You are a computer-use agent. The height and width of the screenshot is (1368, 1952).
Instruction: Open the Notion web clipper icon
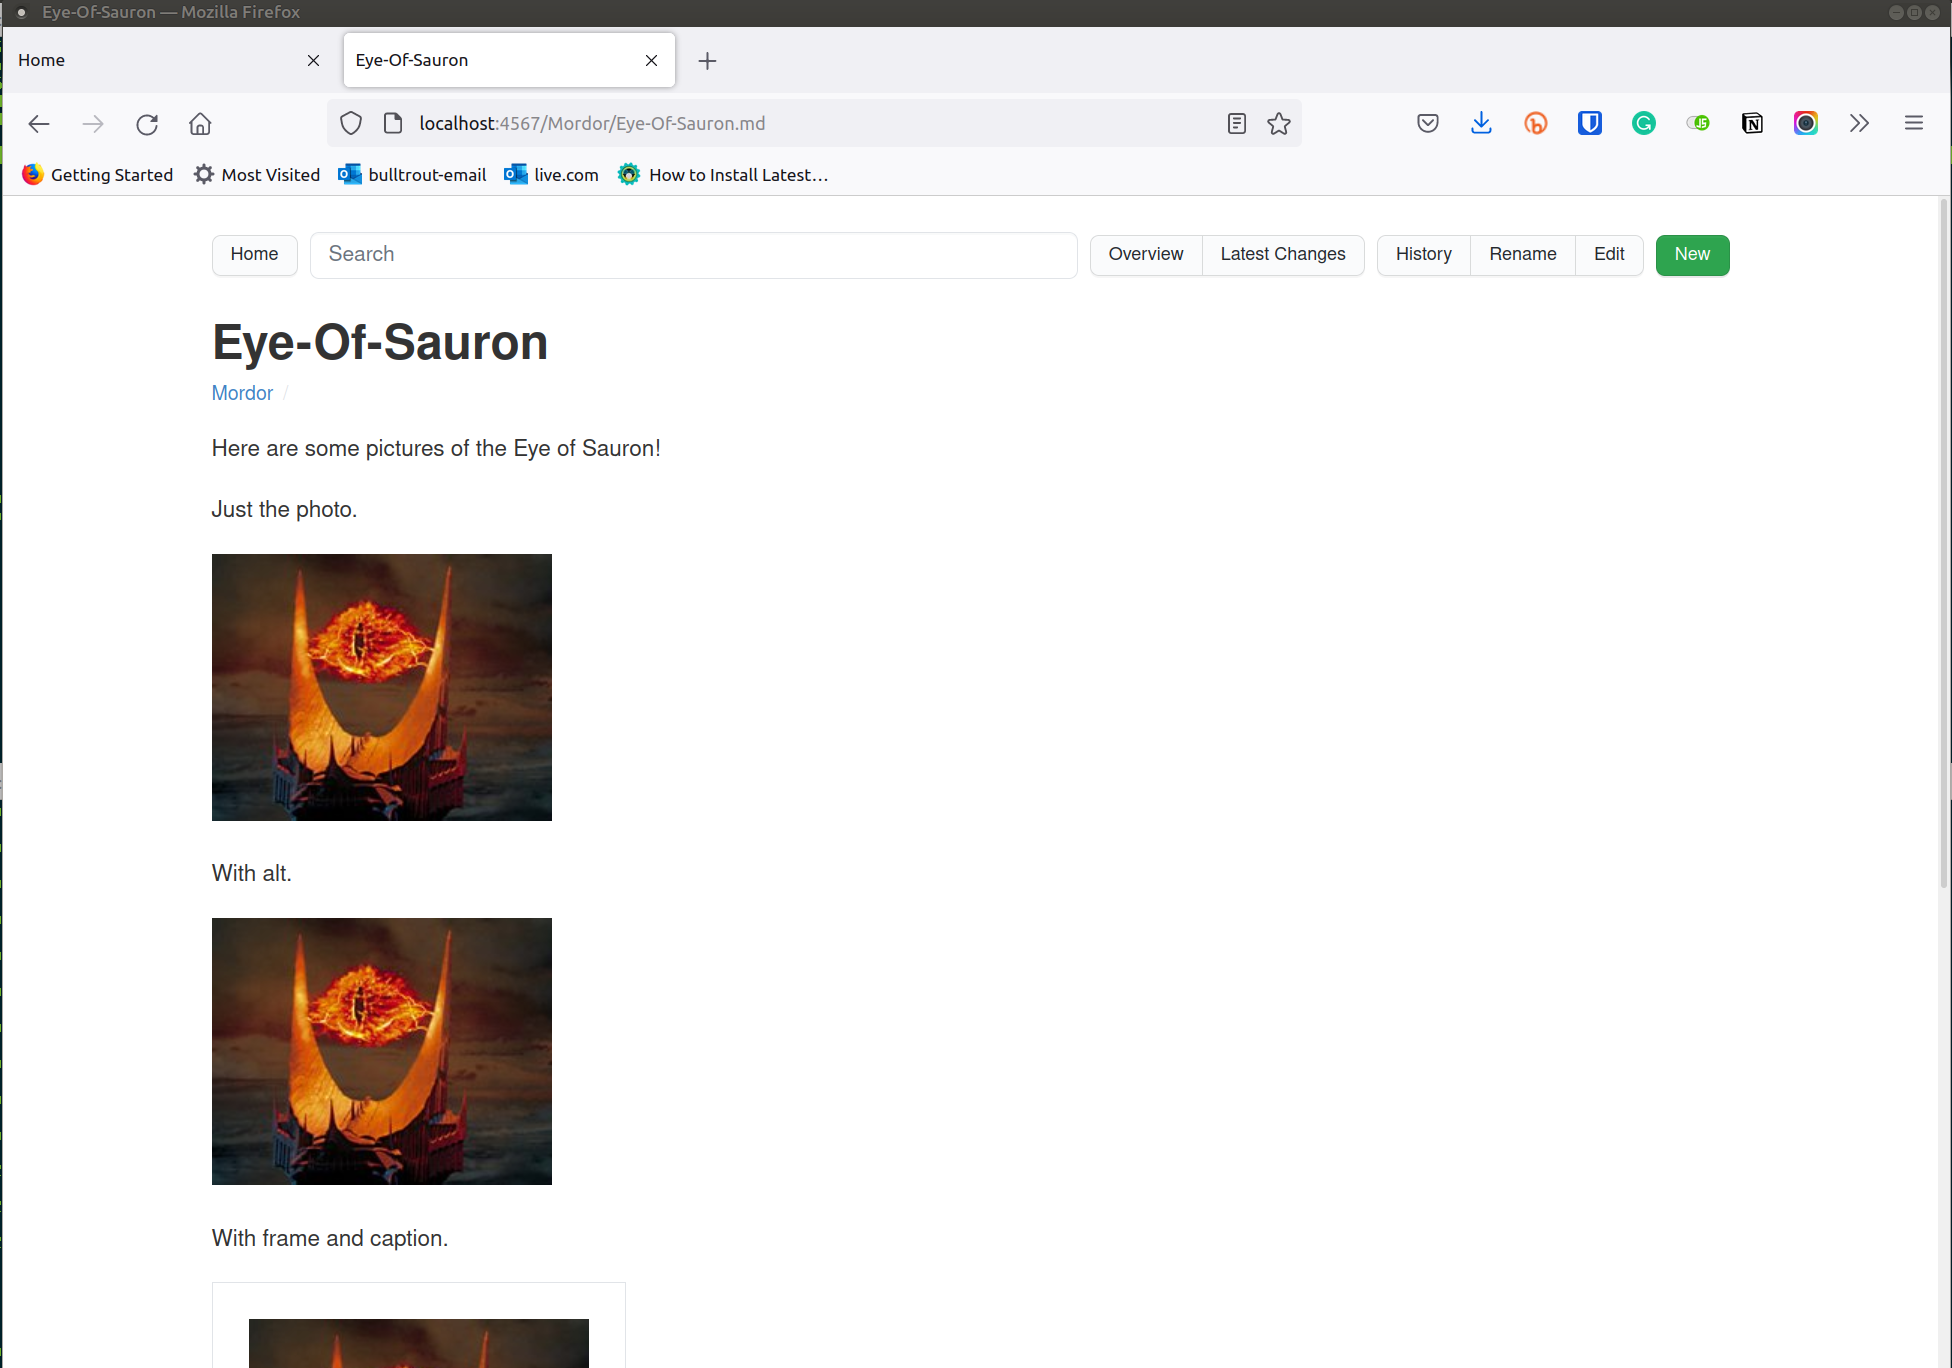(1752, 123)
